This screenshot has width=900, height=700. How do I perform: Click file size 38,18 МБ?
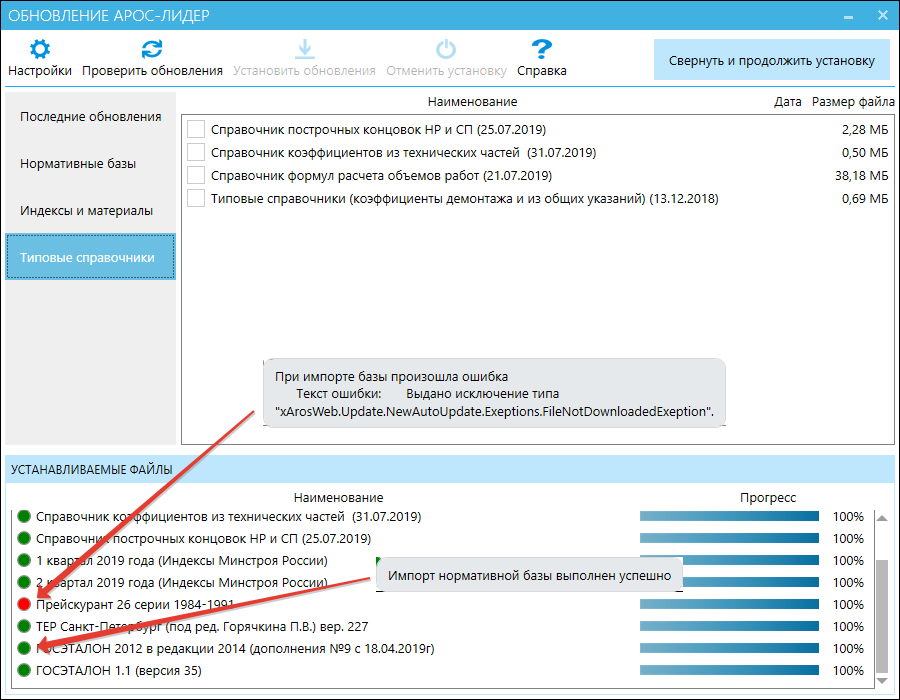(x=862, y=176)
